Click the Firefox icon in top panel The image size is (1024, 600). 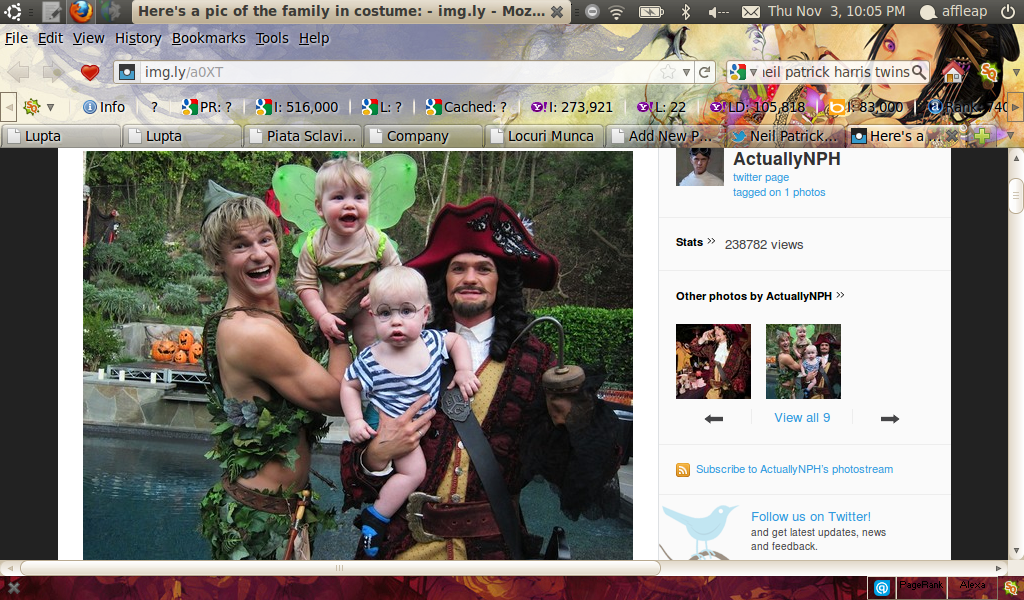click(x=81, y=11)
